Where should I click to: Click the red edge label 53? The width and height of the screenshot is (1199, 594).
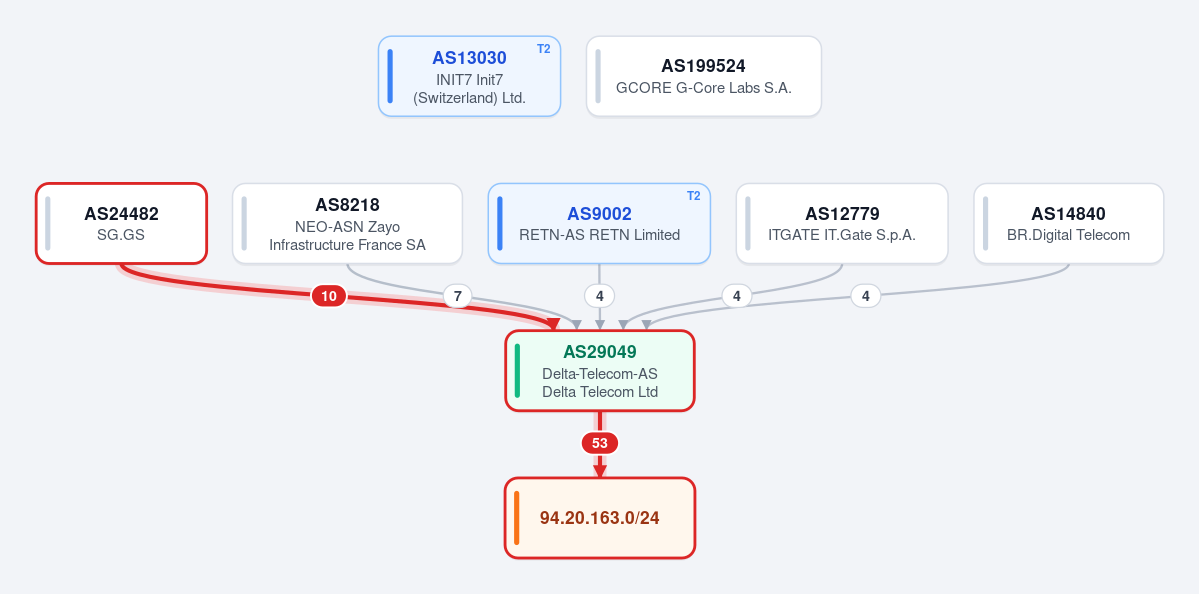point(600,443)
